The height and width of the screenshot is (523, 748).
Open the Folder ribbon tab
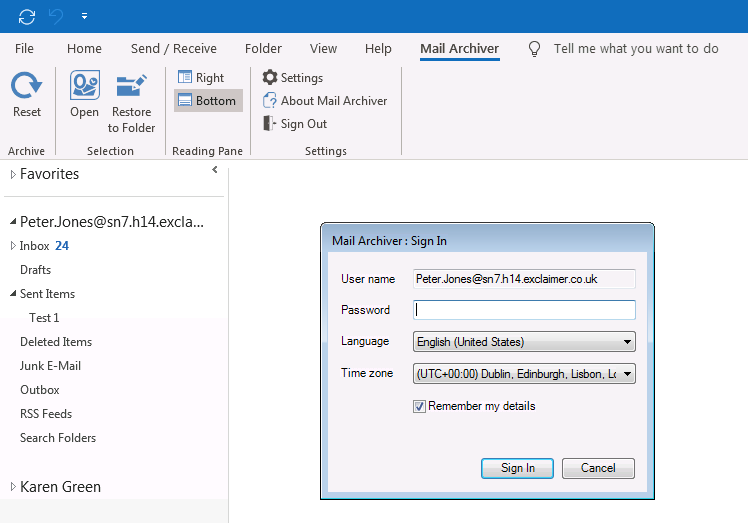pyautogui.click(x=263, y=49)
